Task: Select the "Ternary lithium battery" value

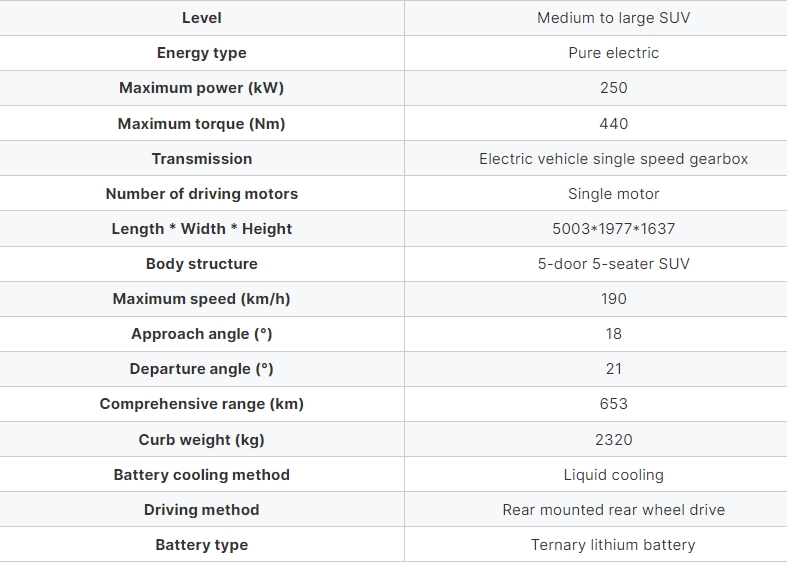Action: (613, 545)
